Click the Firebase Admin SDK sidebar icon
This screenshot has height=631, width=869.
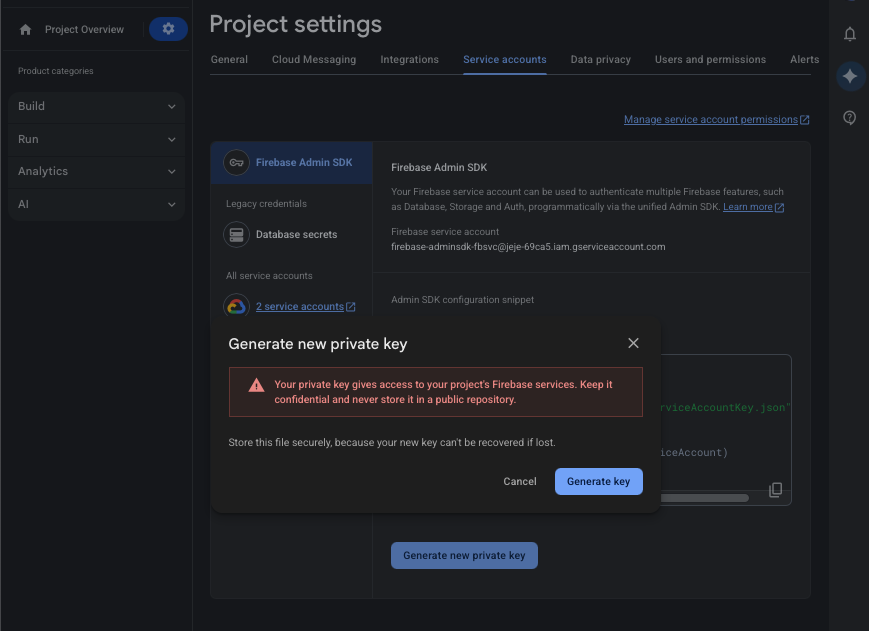(x=237, y=161)
